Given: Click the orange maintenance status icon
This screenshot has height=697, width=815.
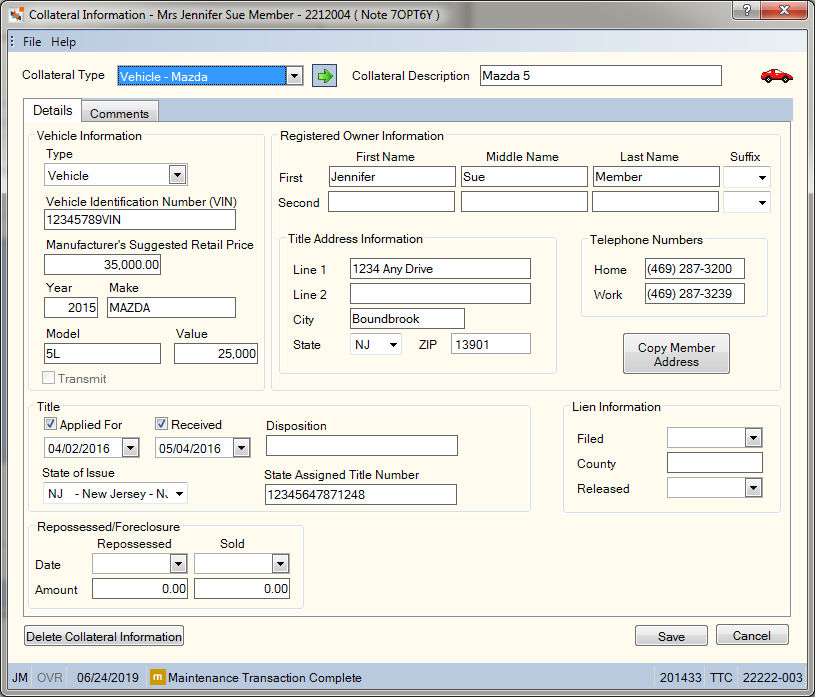Looking at the screenshot, I should tap(157, 677).
